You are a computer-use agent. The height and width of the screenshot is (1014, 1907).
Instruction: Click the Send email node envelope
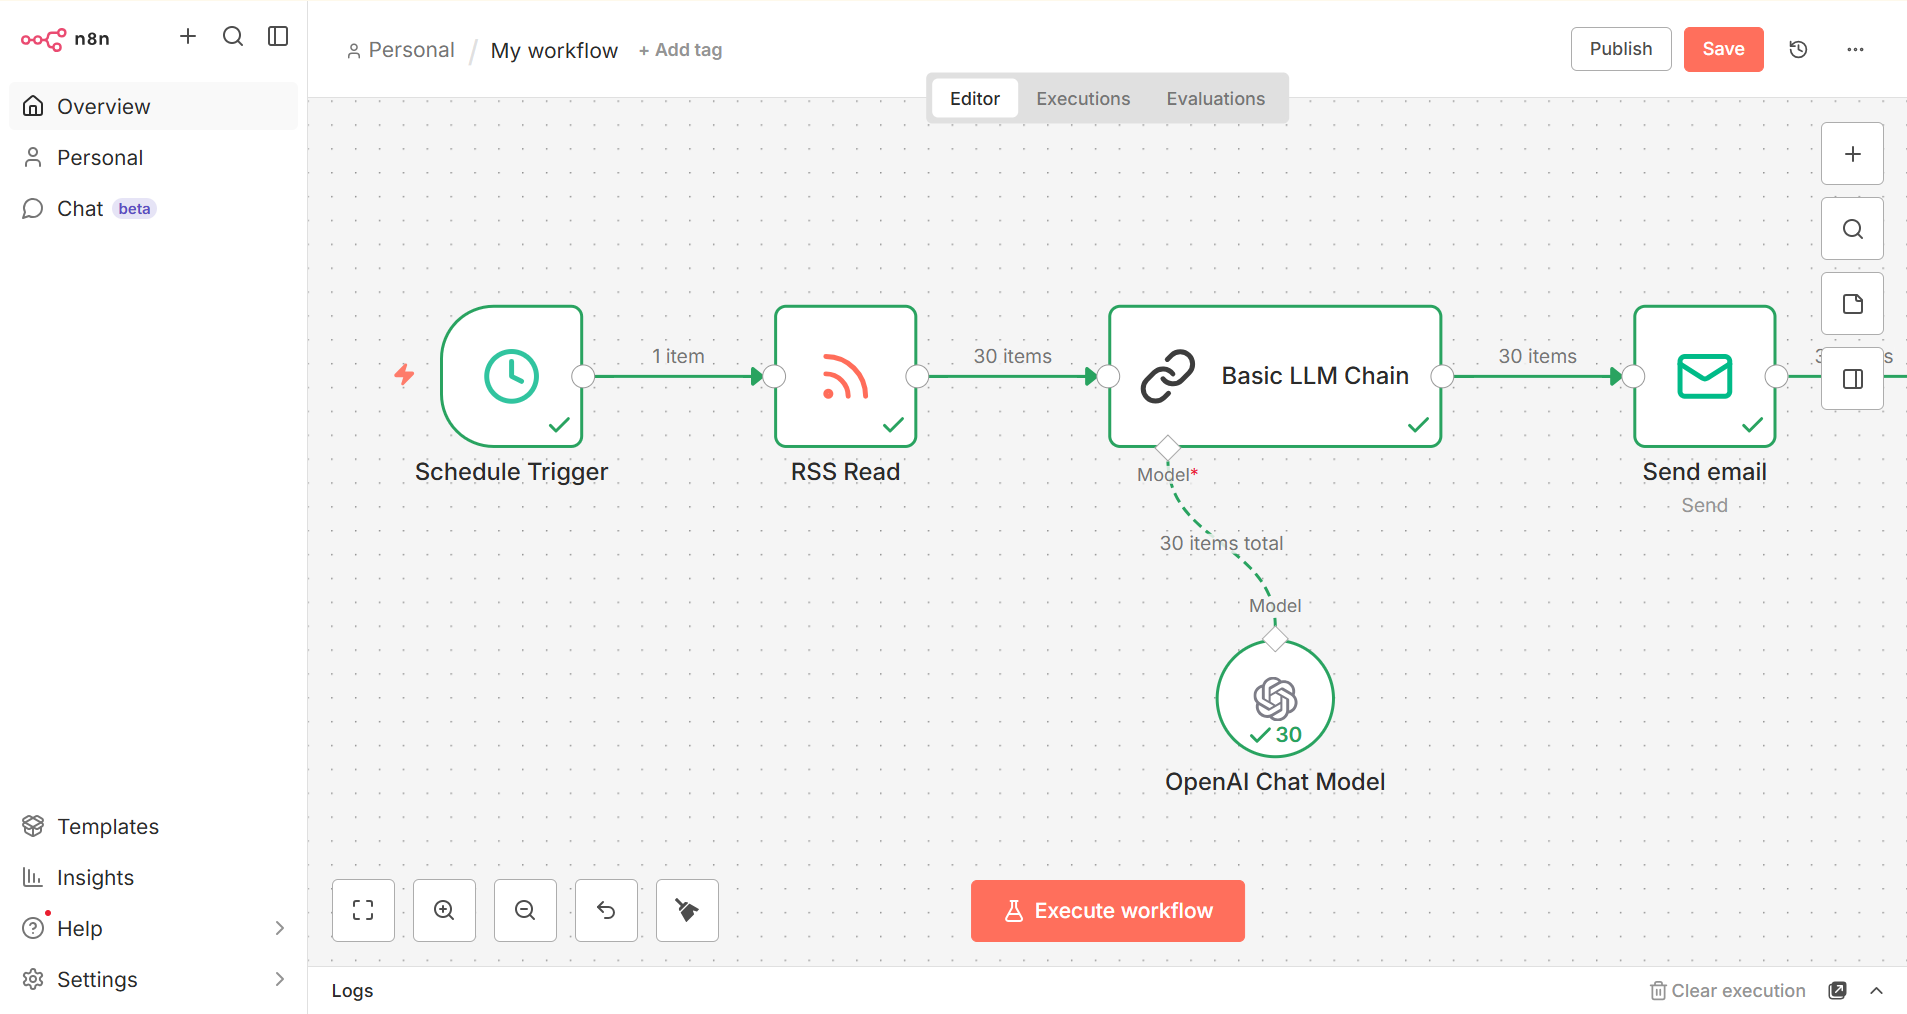tap(1703, 376)
